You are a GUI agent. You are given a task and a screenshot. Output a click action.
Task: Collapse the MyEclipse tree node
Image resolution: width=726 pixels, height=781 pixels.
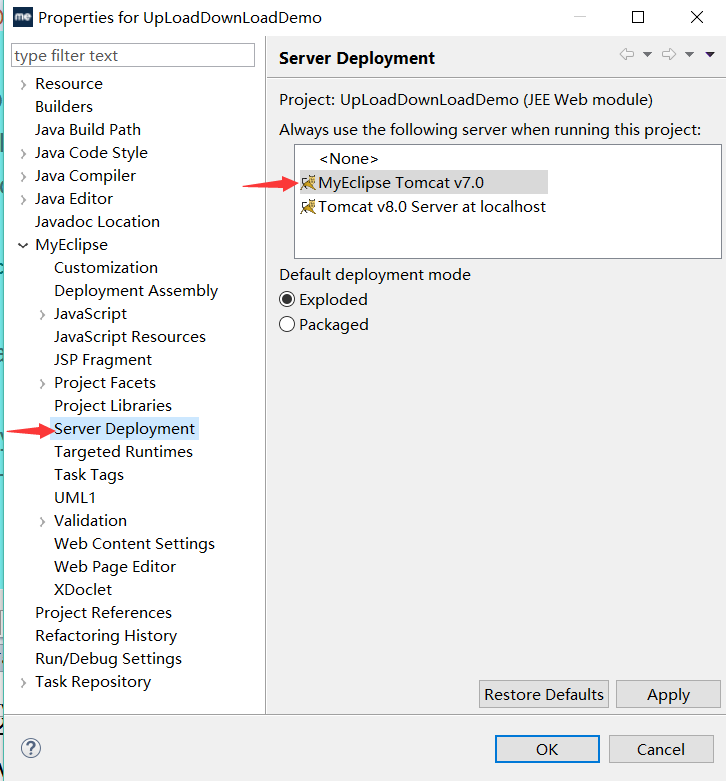click(x=23, y=245)
